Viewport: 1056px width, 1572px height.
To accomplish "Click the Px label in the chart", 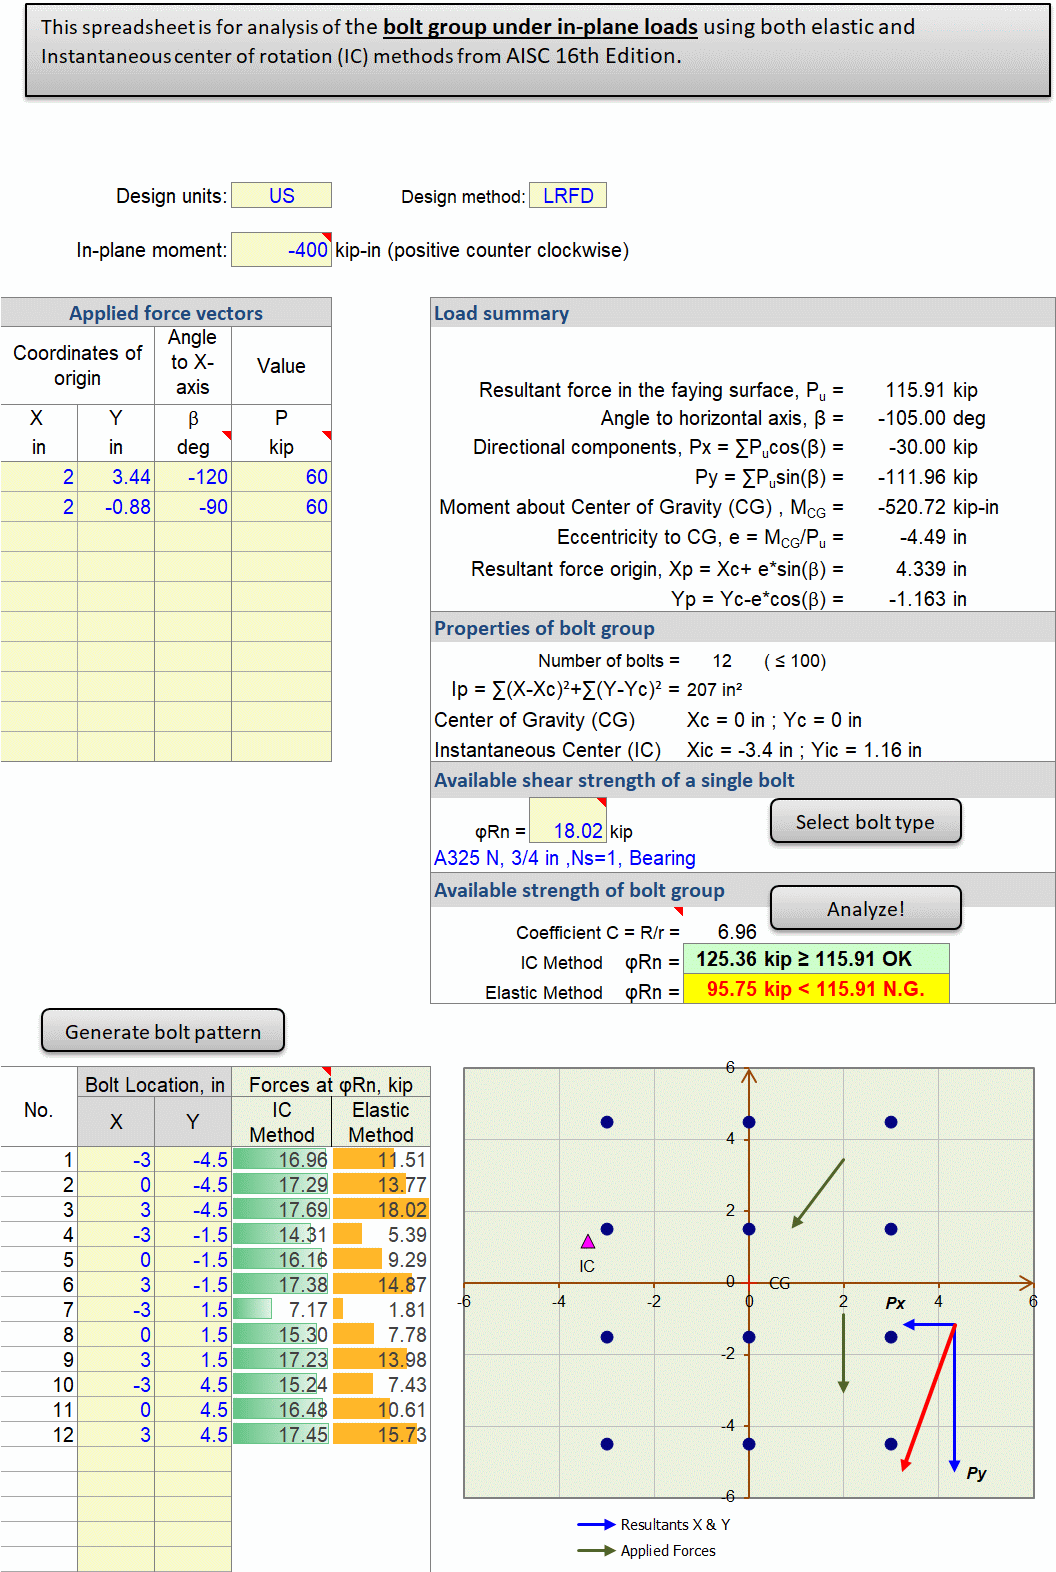I will 895,1303.
